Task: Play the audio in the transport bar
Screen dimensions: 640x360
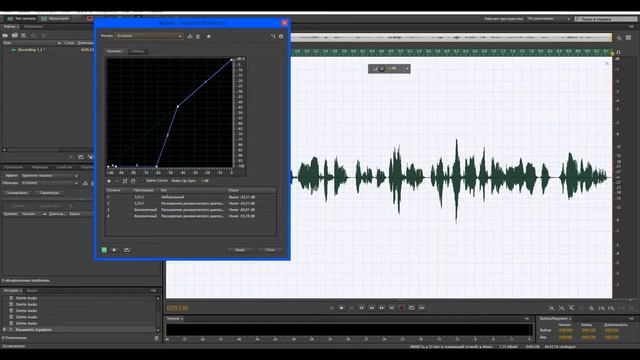Action: (342, 308)
